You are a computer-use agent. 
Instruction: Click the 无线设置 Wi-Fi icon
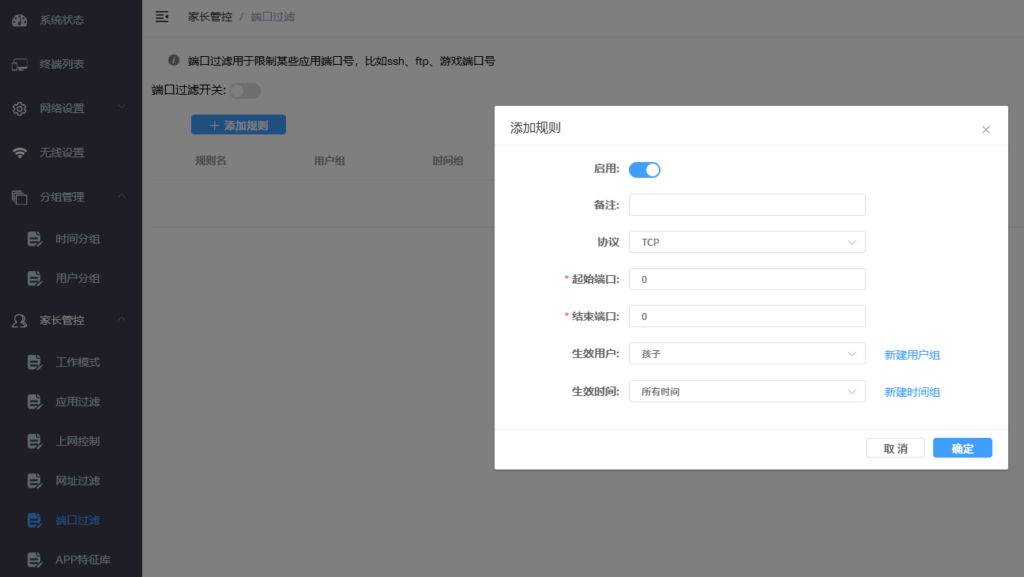pos(20,153)
